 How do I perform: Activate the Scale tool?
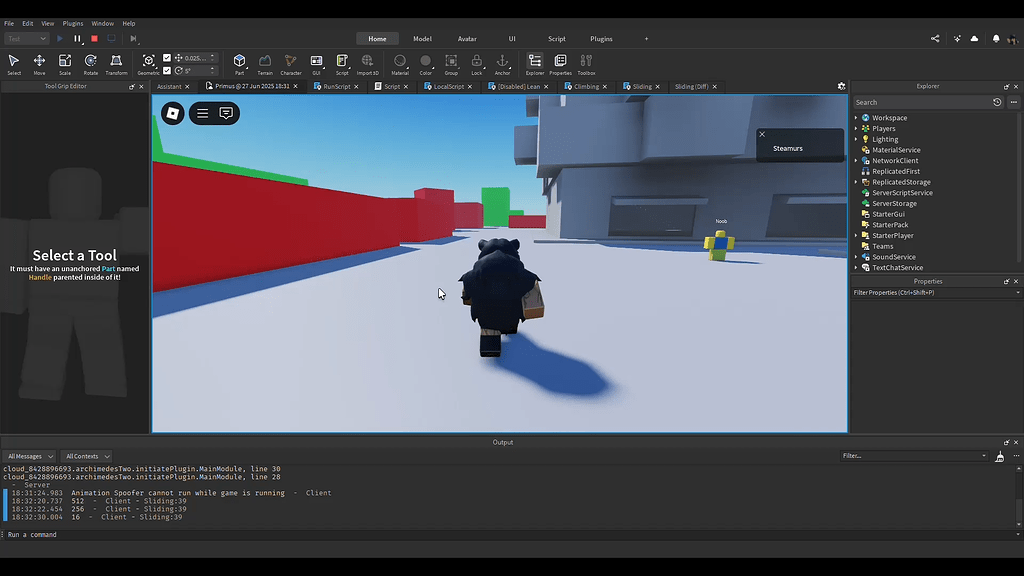point(65,62)
